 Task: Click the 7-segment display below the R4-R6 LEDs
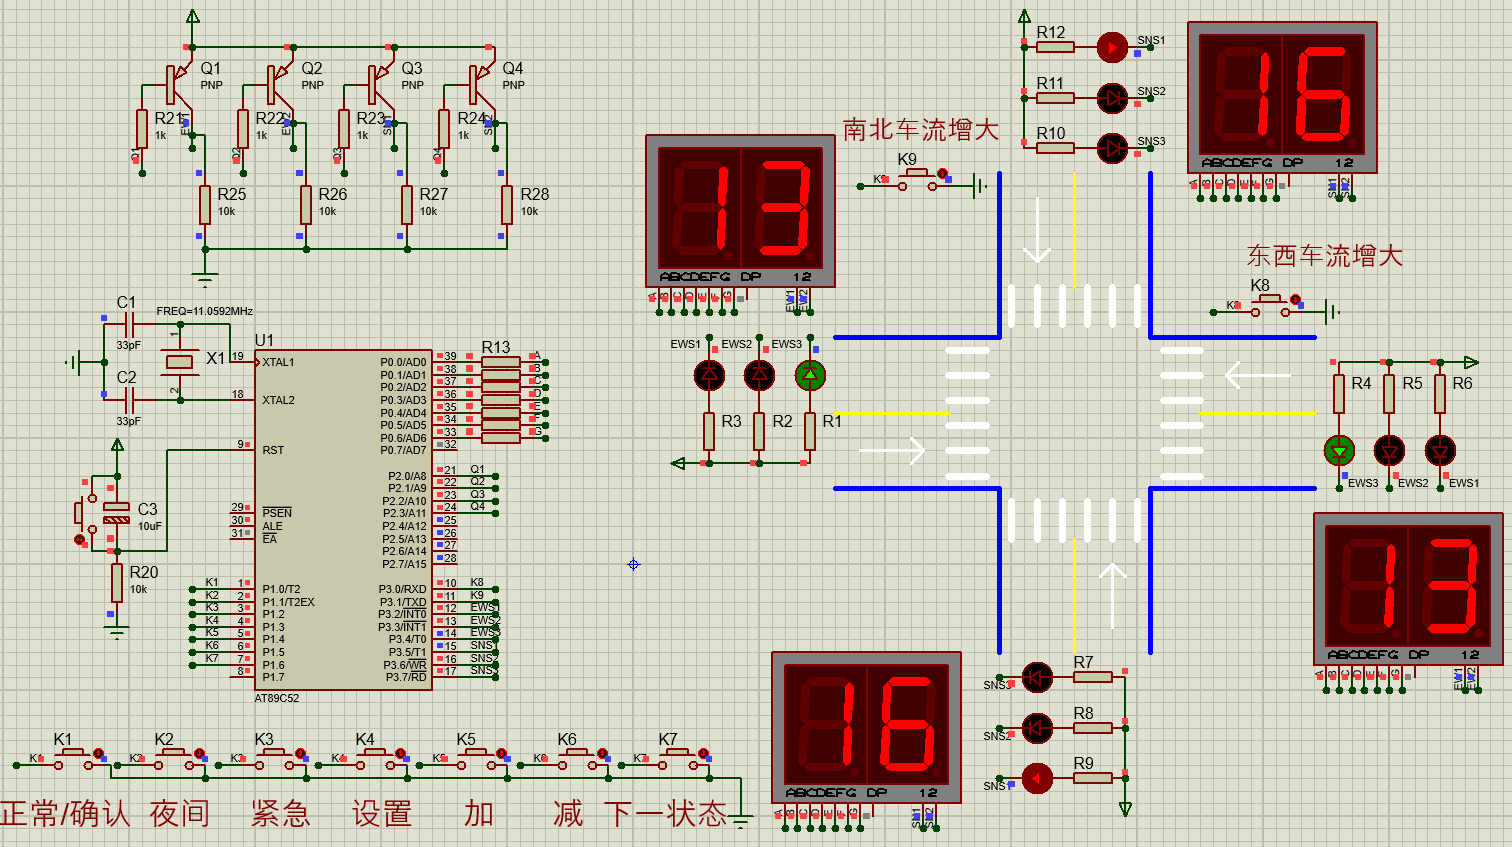[x=1408, y=589]
